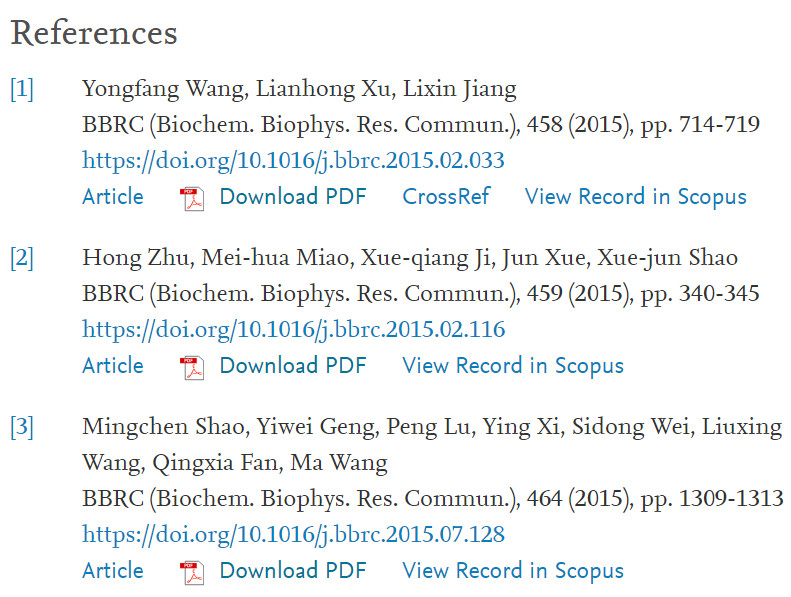This screenshot has height=597, width=791.
Task: Click PDF icon for reference 3
Action: coord(191,572)
